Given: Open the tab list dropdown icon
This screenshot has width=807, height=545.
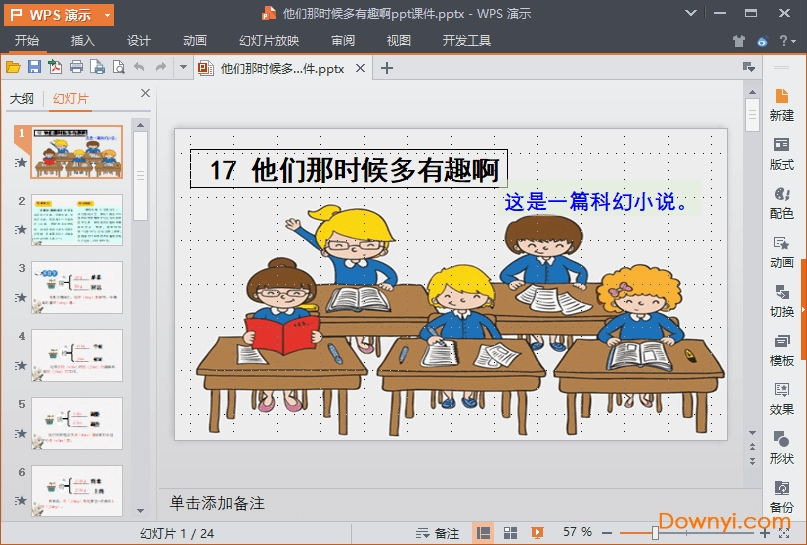Looking at the screenshot, I should (x=748, y=67).
